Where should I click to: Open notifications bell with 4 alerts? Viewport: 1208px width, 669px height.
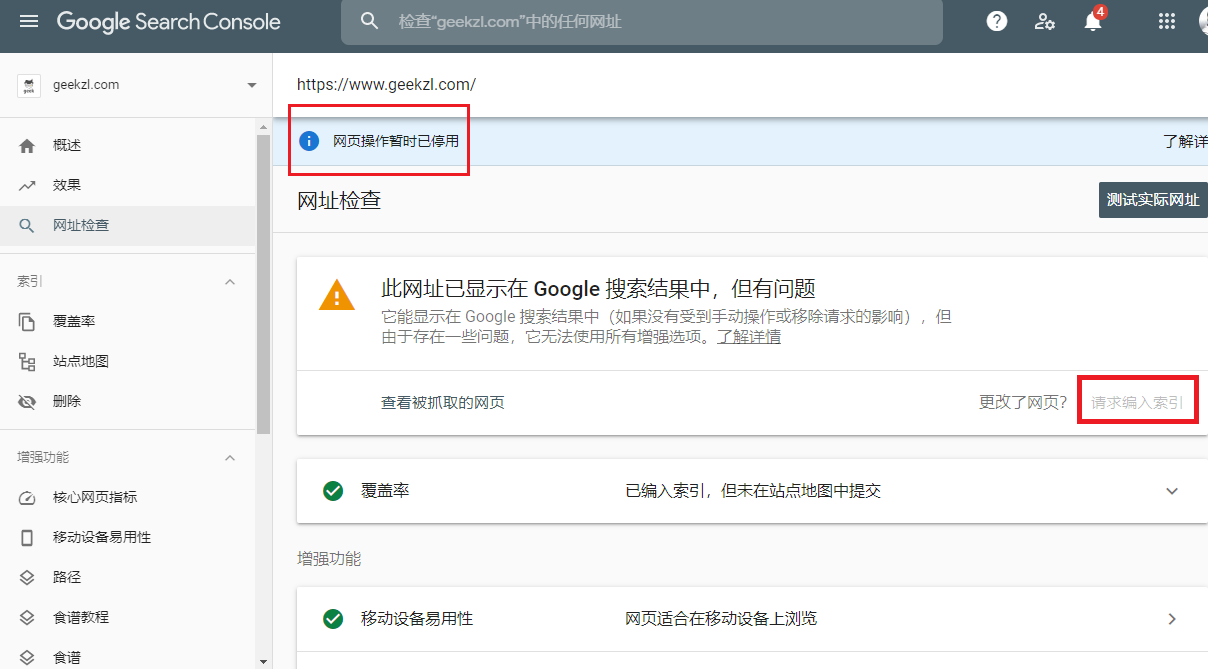point(1094,20)
